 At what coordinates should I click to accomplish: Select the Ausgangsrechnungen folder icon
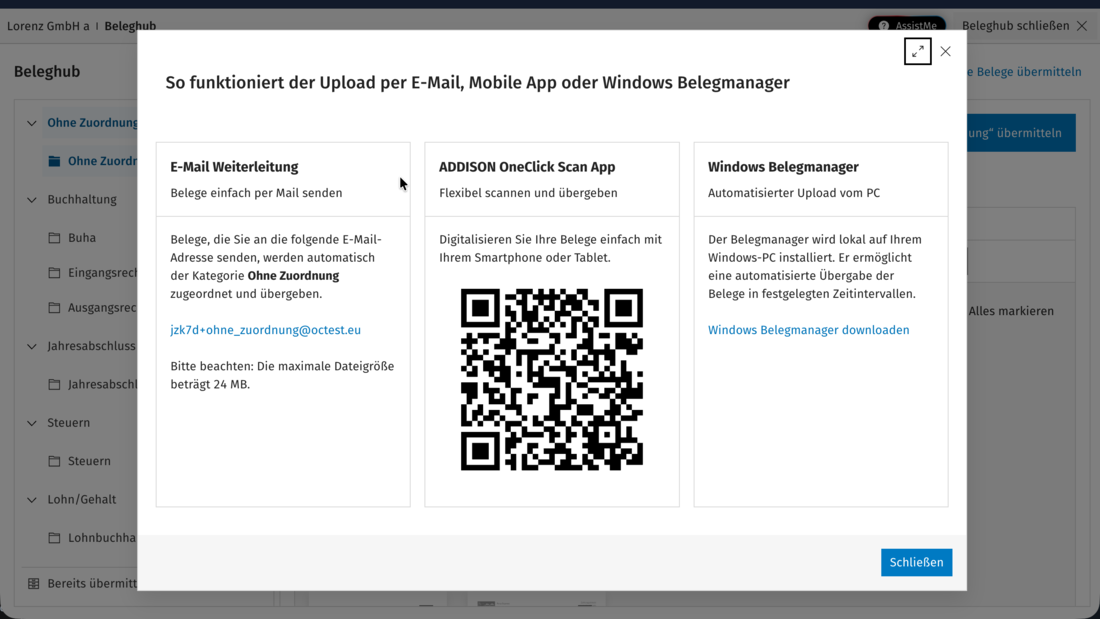pyautogui.click(x=54, y=307)
